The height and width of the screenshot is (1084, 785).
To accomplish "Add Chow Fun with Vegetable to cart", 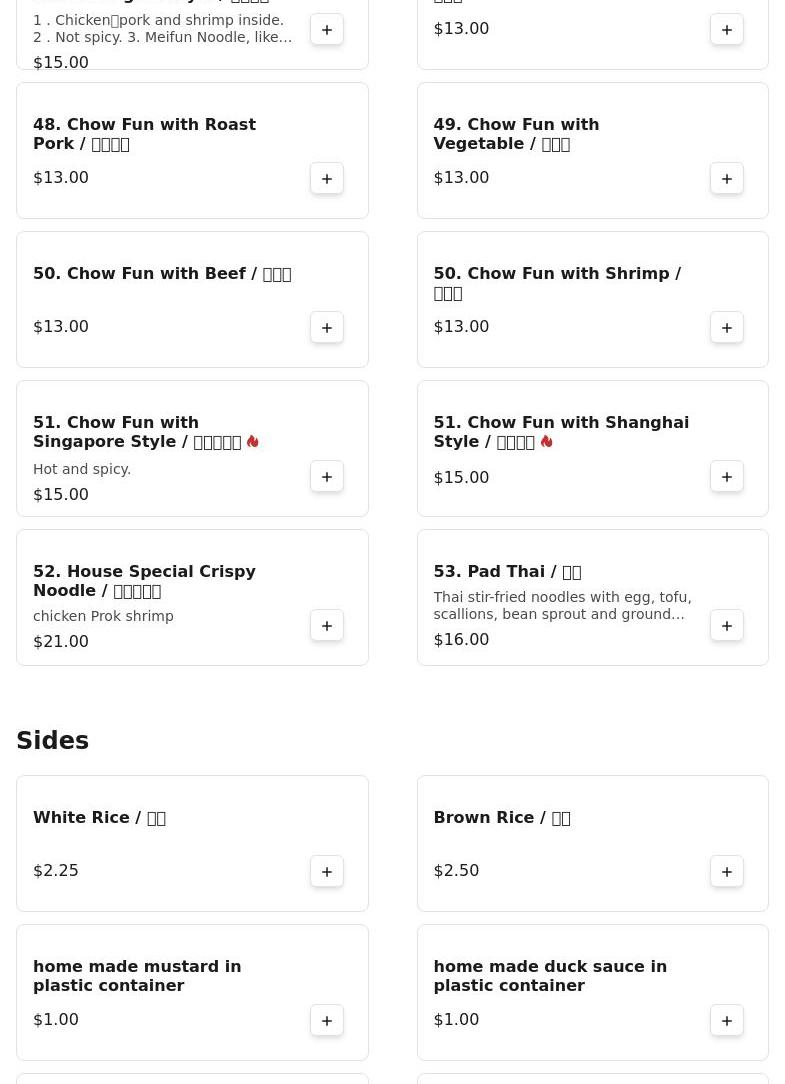I will 727,178.
